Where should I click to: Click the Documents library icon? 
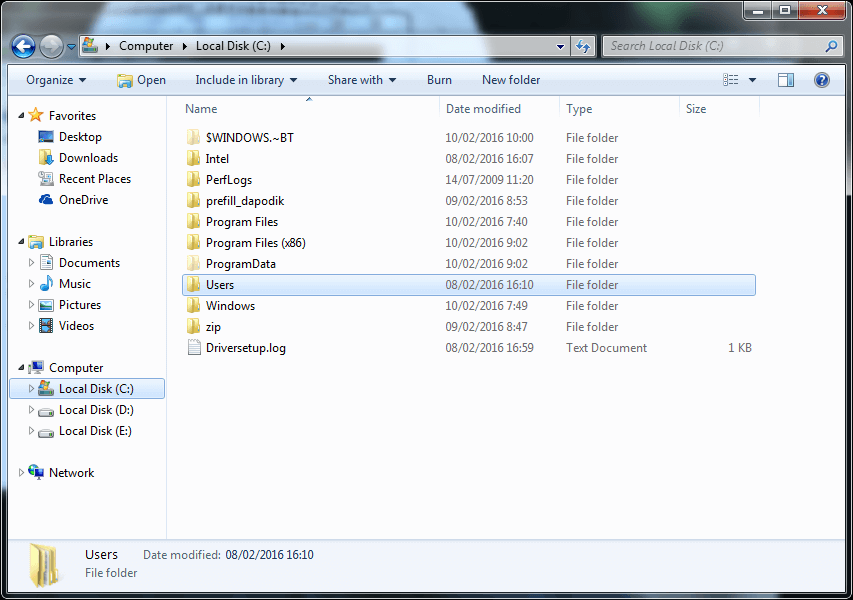pyautogui.click(x=46, y=263)
